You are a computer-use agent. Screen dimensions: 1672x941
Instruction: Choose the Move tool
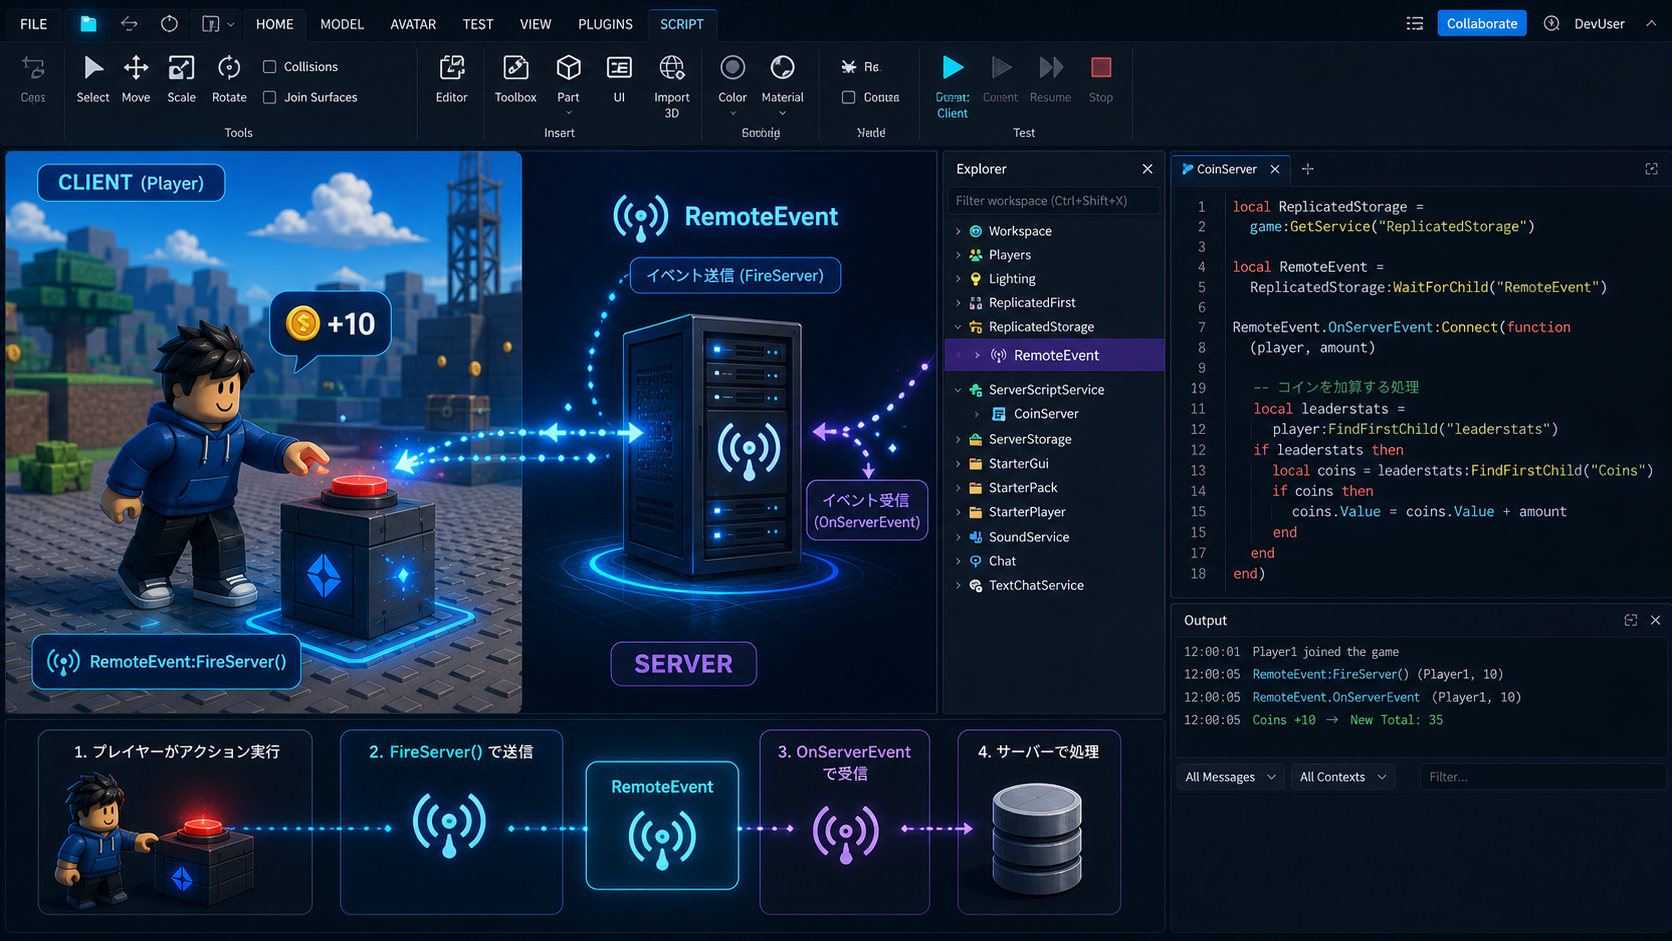point(136,79)
